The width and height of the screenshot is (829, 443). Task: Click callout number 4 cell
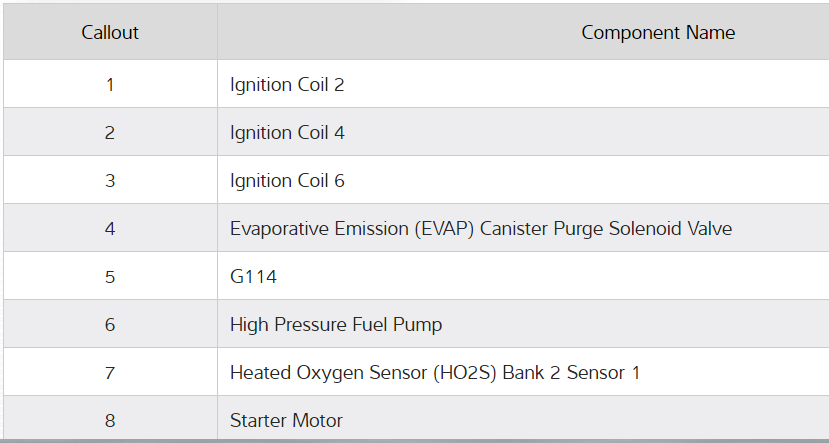tap(110, 229)
